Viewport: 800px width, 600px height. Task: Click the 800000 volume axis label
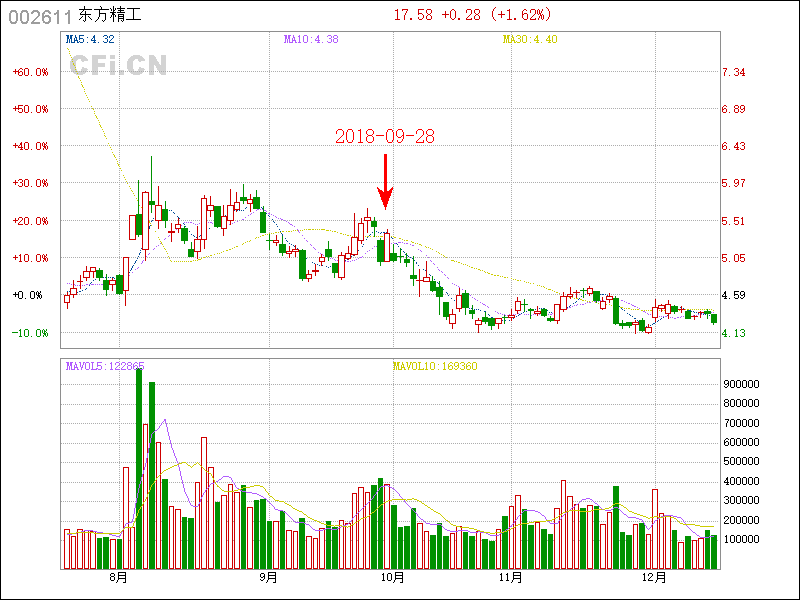click(x=741, y=403)
